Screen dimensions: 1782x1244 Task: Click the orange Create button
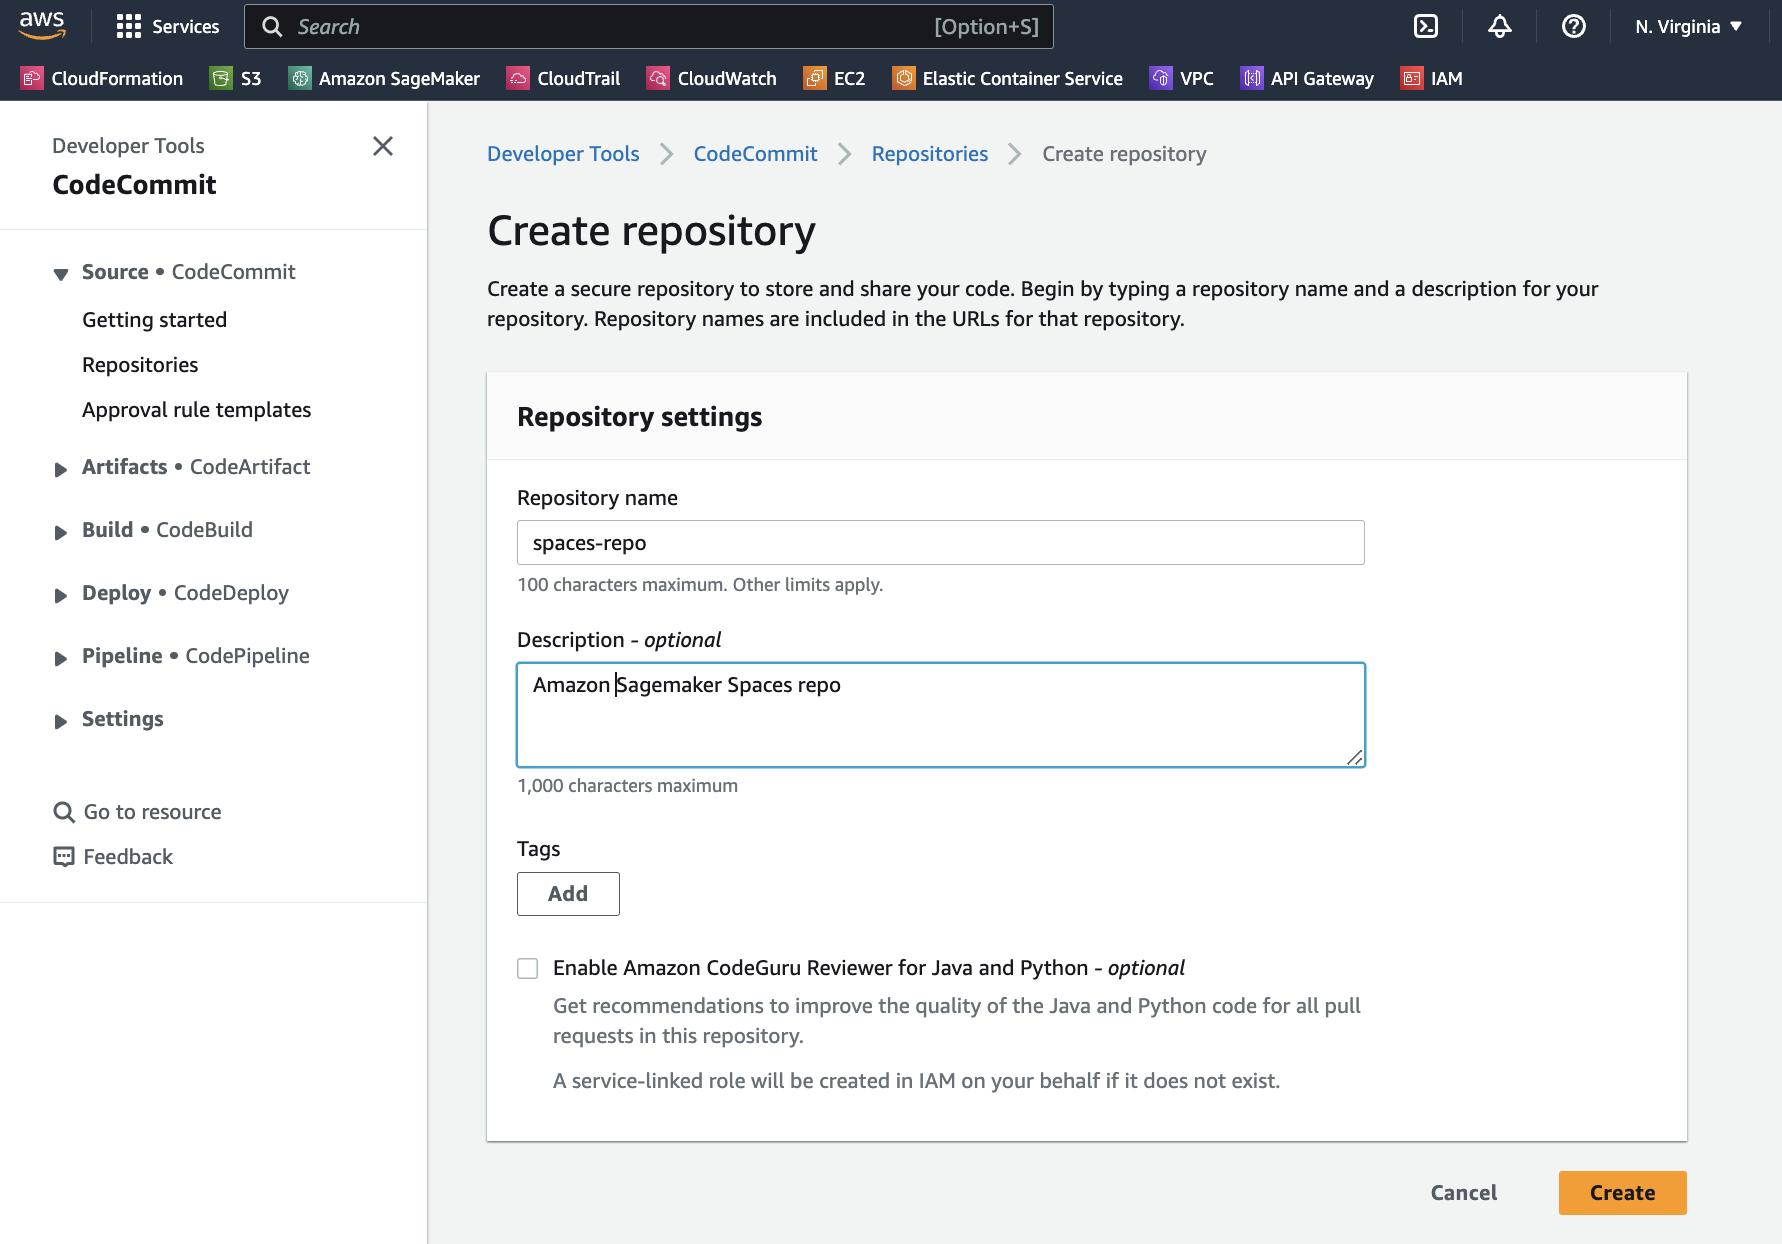1623,1193
